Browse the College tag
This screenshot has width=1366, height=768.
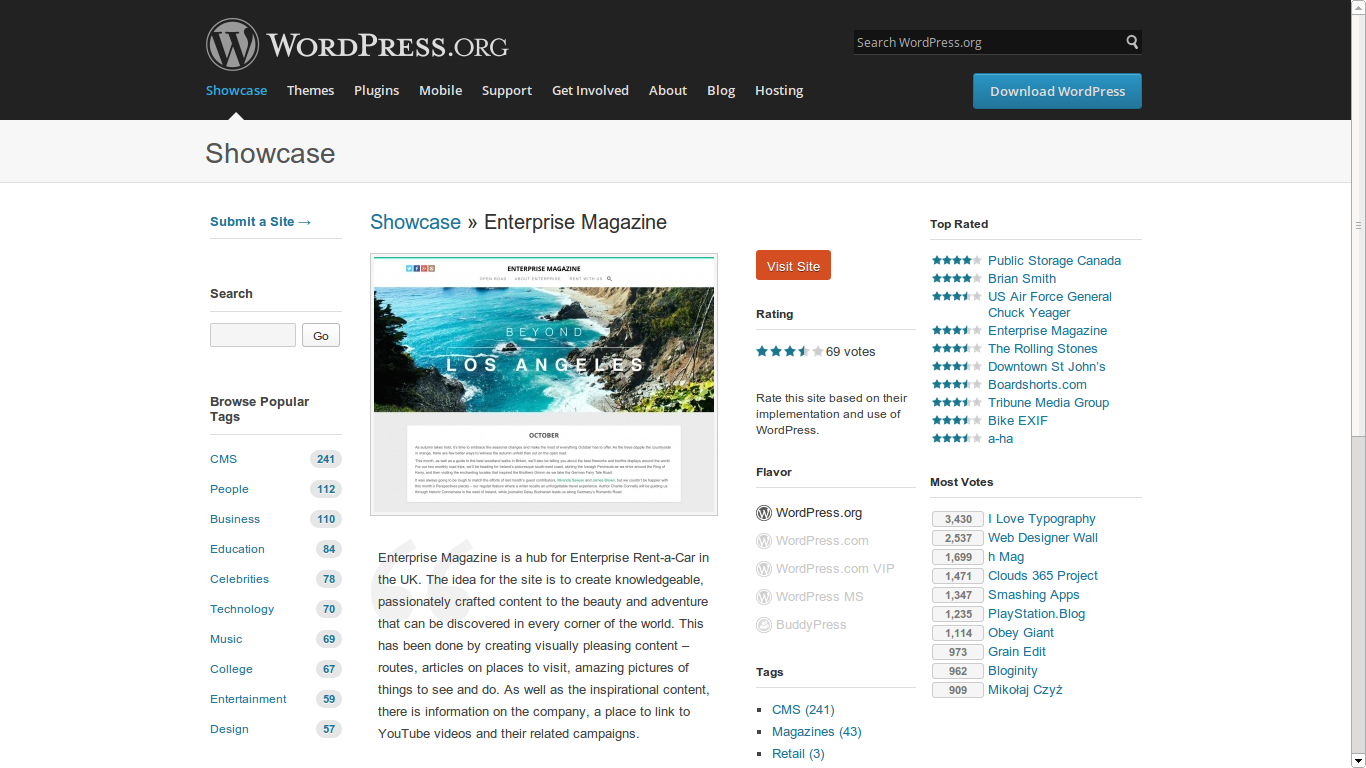231,669
